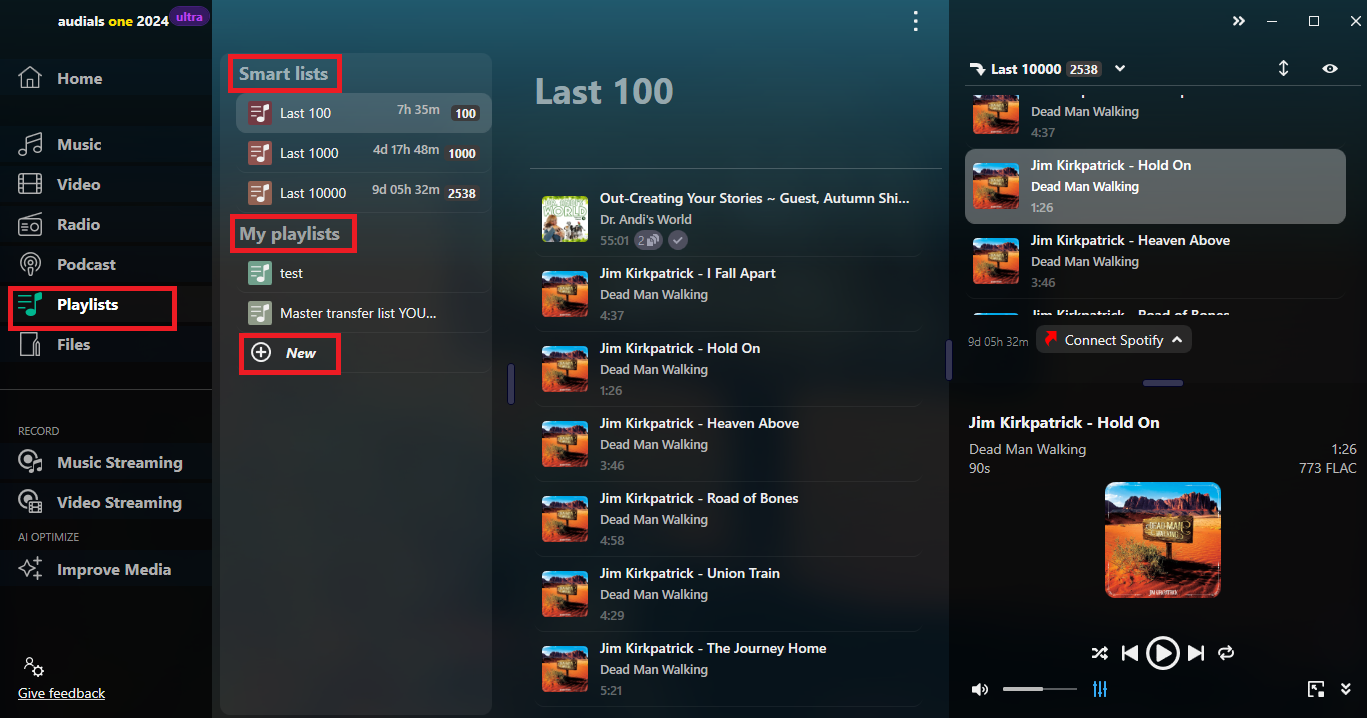This screenshot has width=1367, height=718.
Task: Click the left panel splitter handle
Action: tap(511, 384)
